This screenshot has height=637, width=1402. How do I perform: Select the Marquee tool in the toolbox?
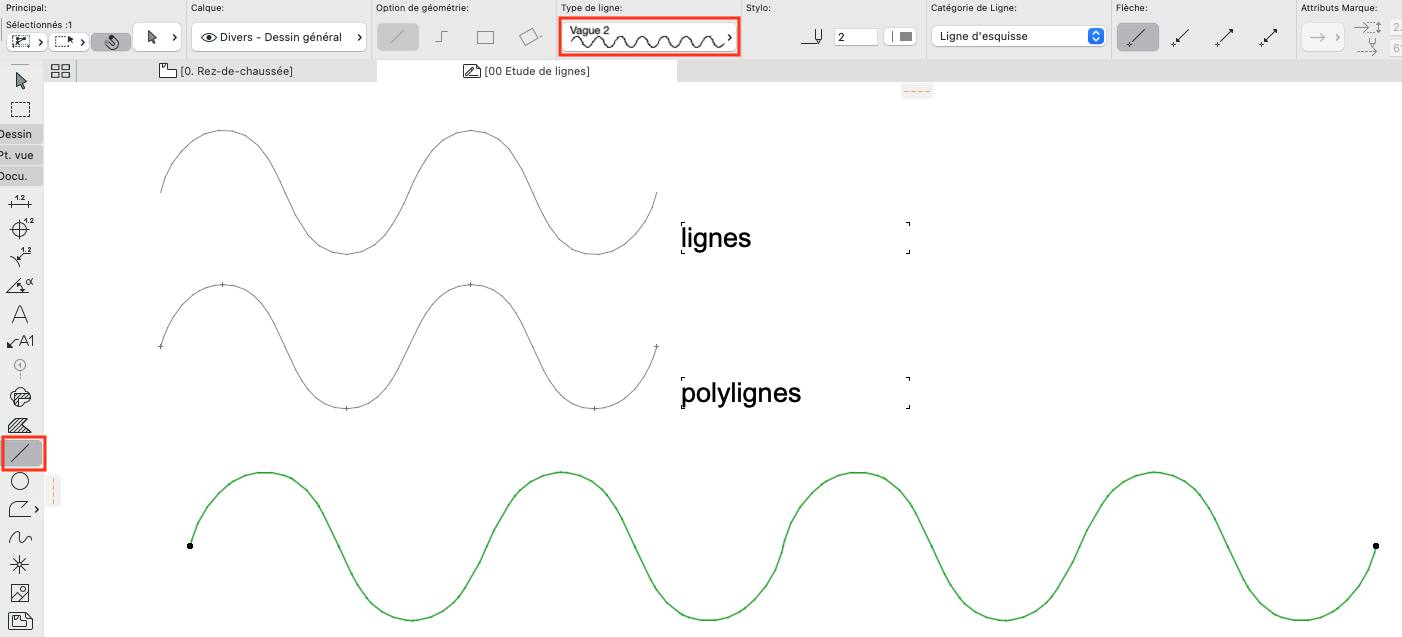click(21, 109)
